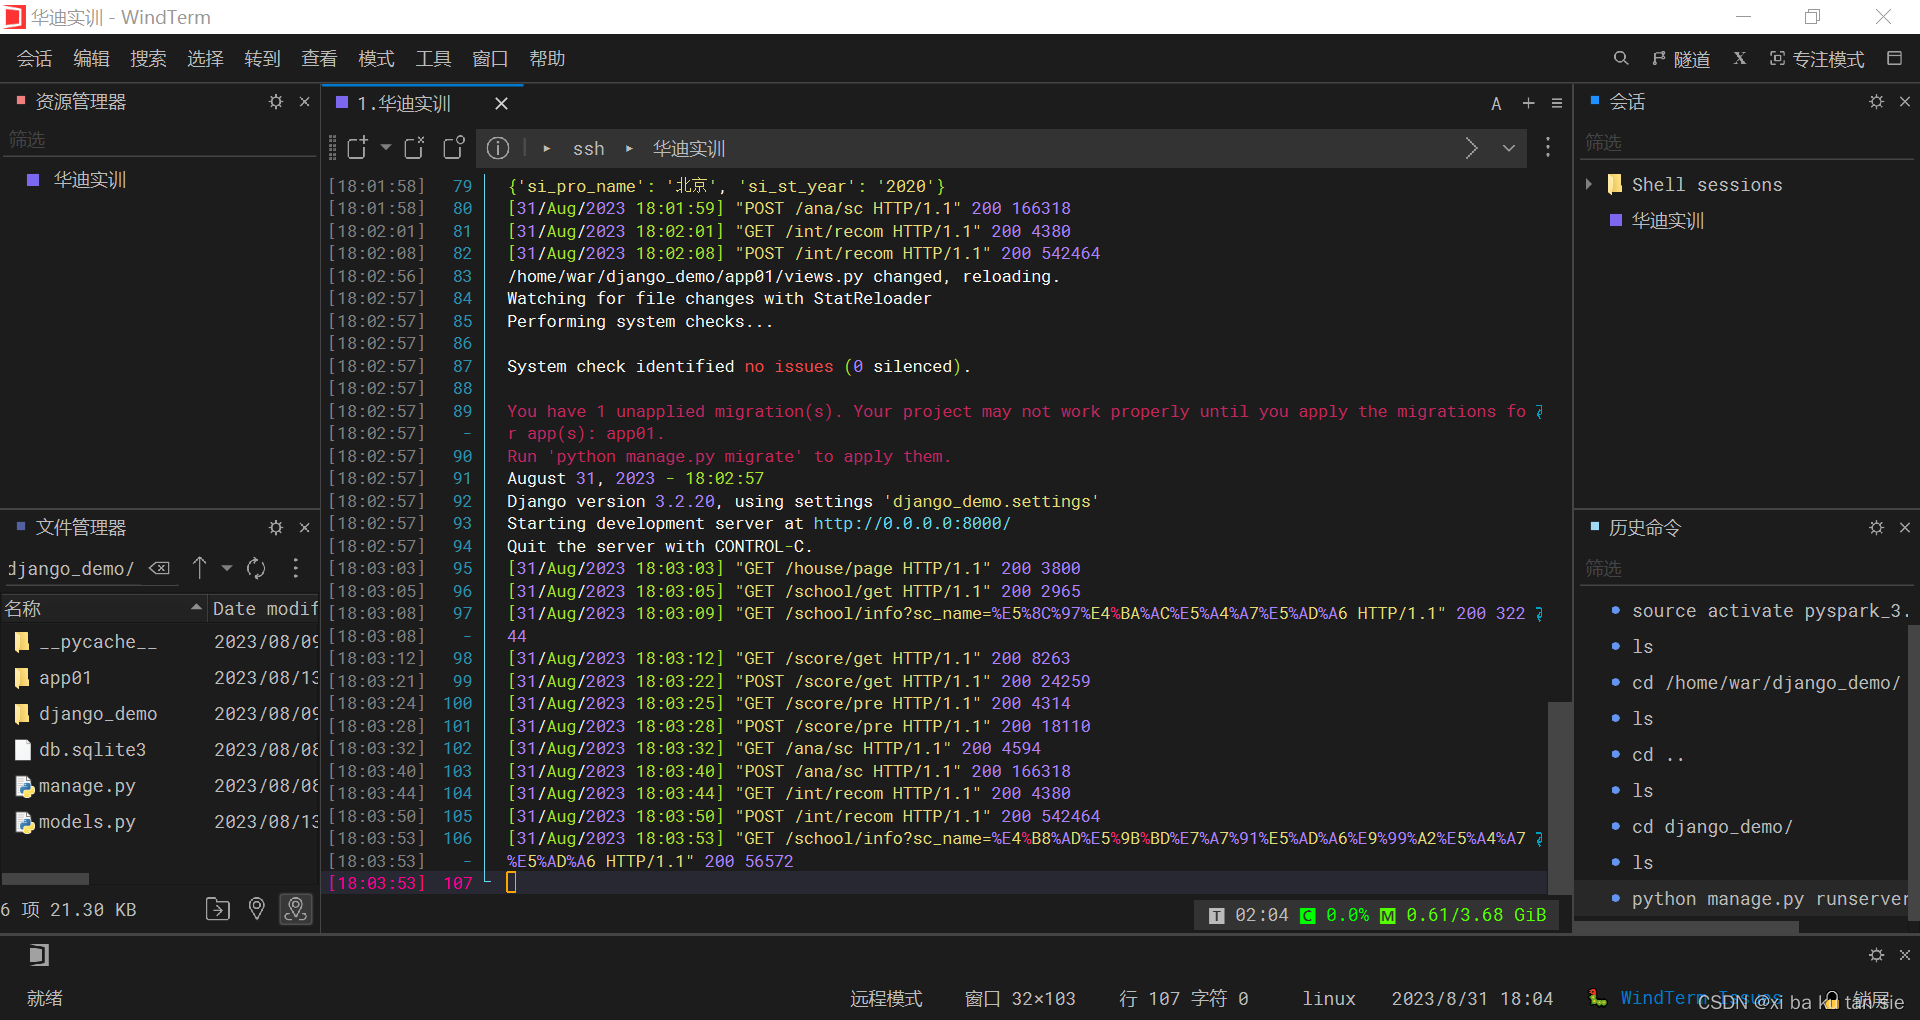Click the layout split icon top right

point(1894,58)
